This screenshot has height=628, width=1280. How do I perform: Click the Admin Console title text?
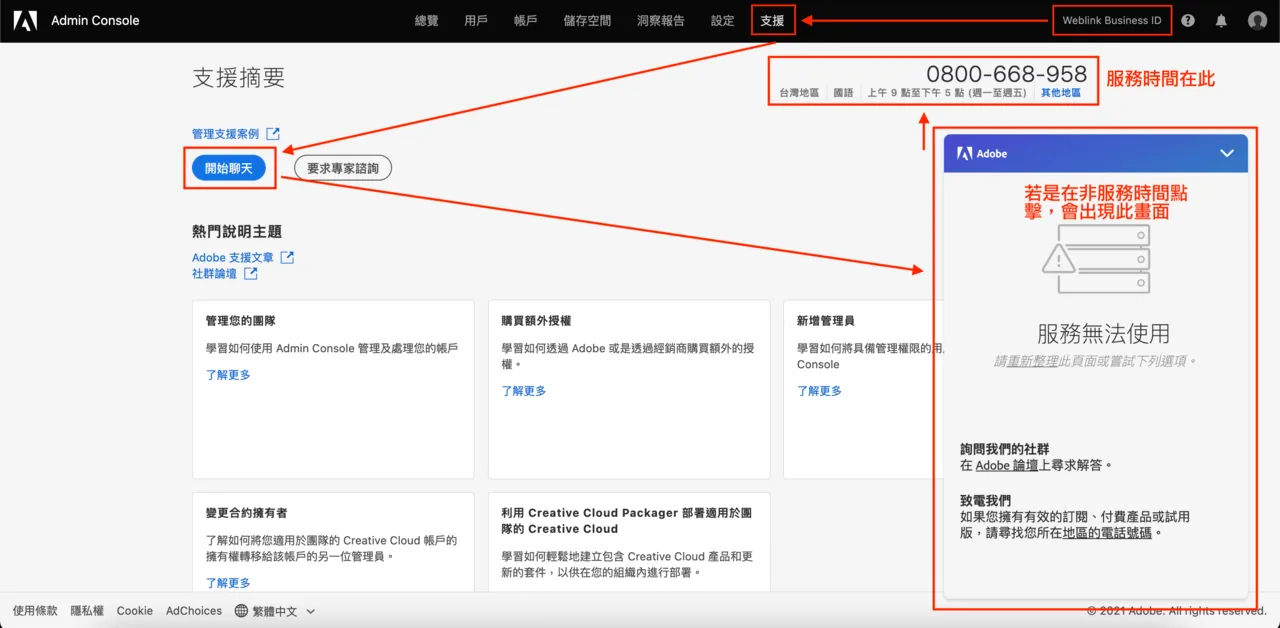pos(95,20)
